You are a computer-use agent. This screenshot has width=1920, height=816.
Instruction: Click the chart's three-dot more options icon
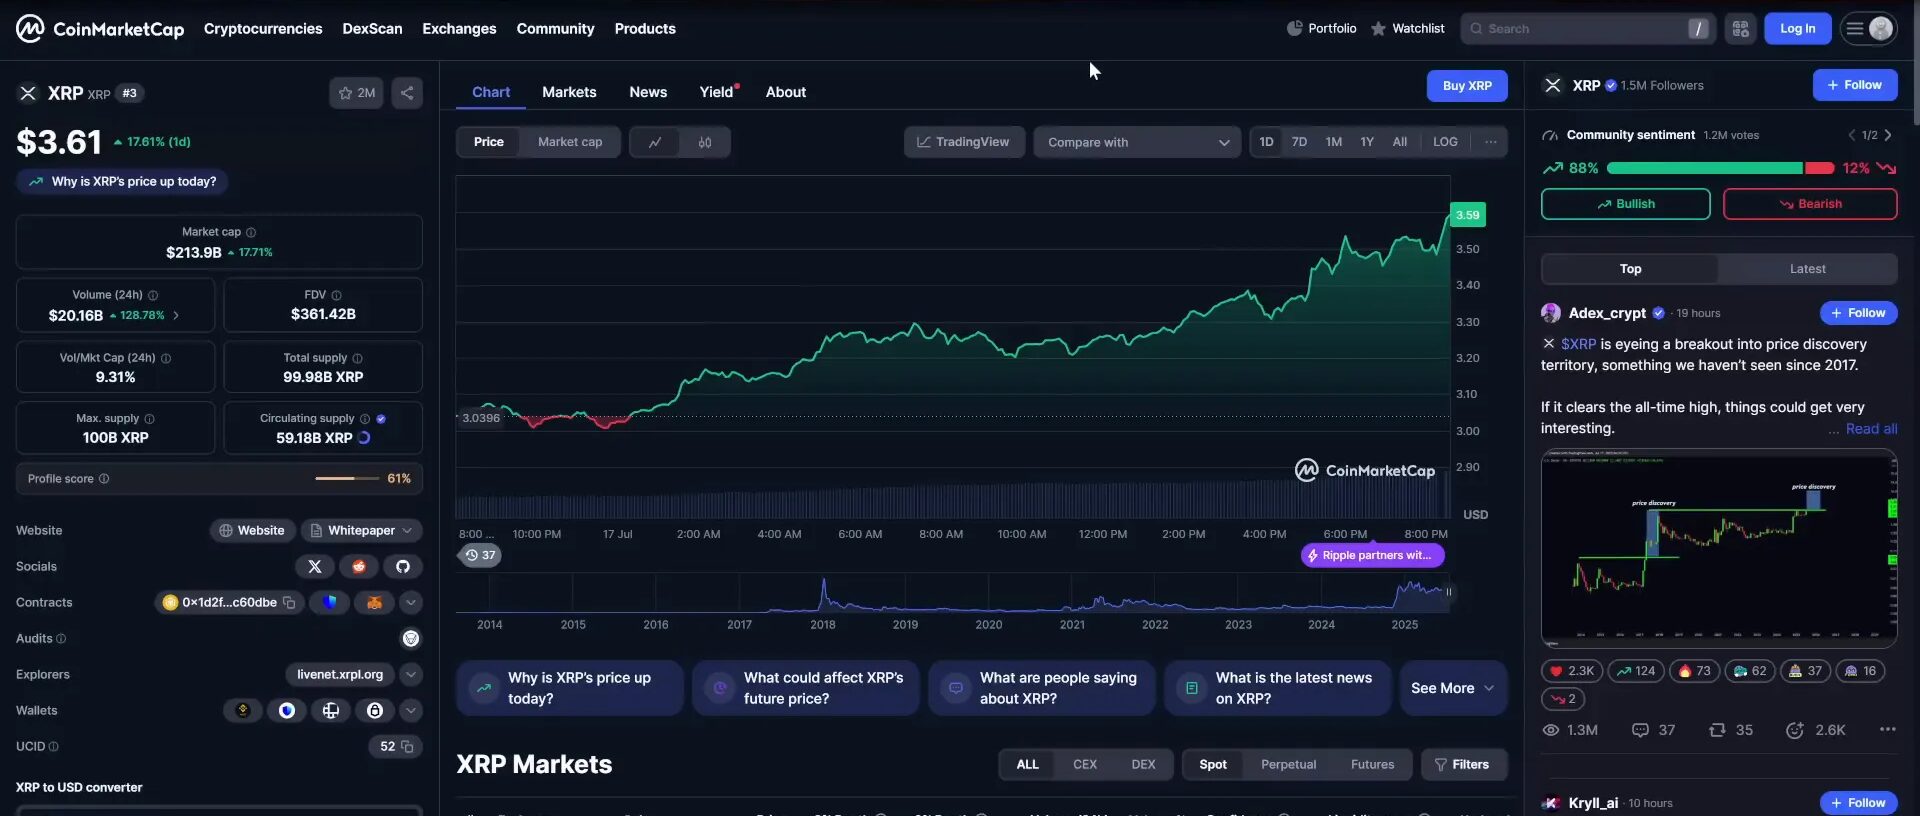1490,142
